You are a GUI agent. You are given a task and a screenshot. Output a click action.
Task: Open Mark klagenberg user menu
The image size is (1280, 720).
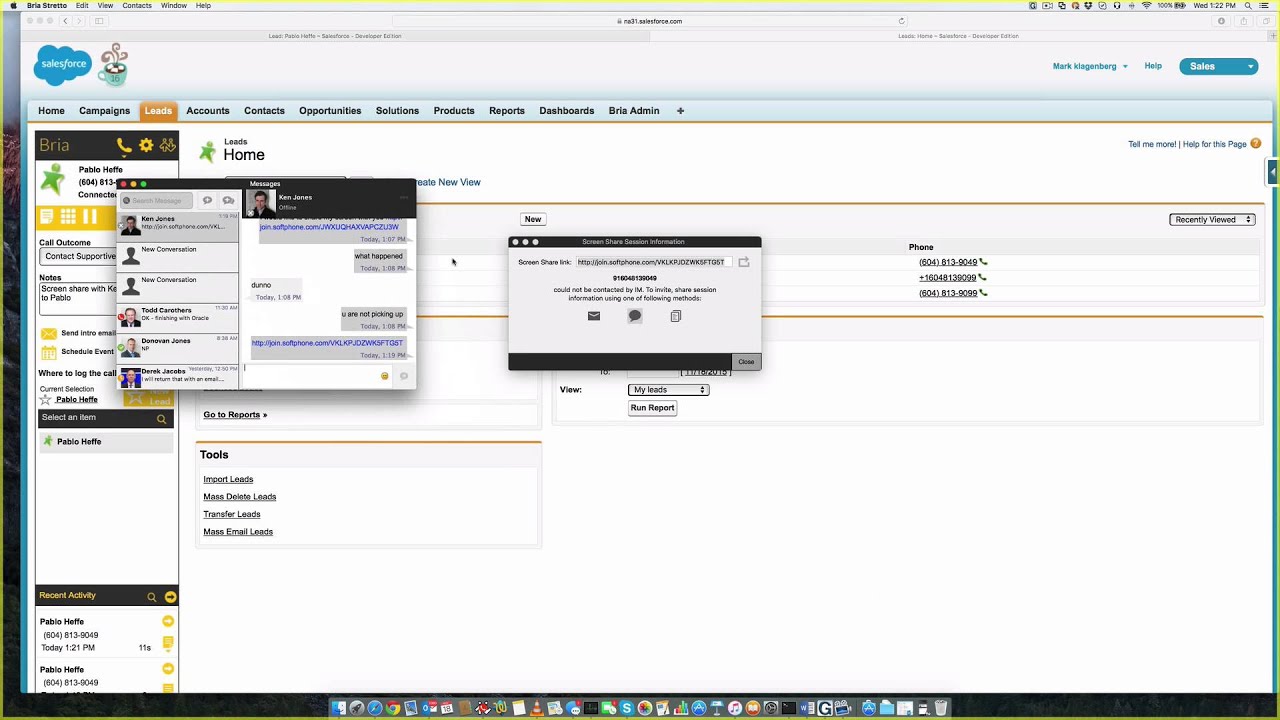point(1090,66)
